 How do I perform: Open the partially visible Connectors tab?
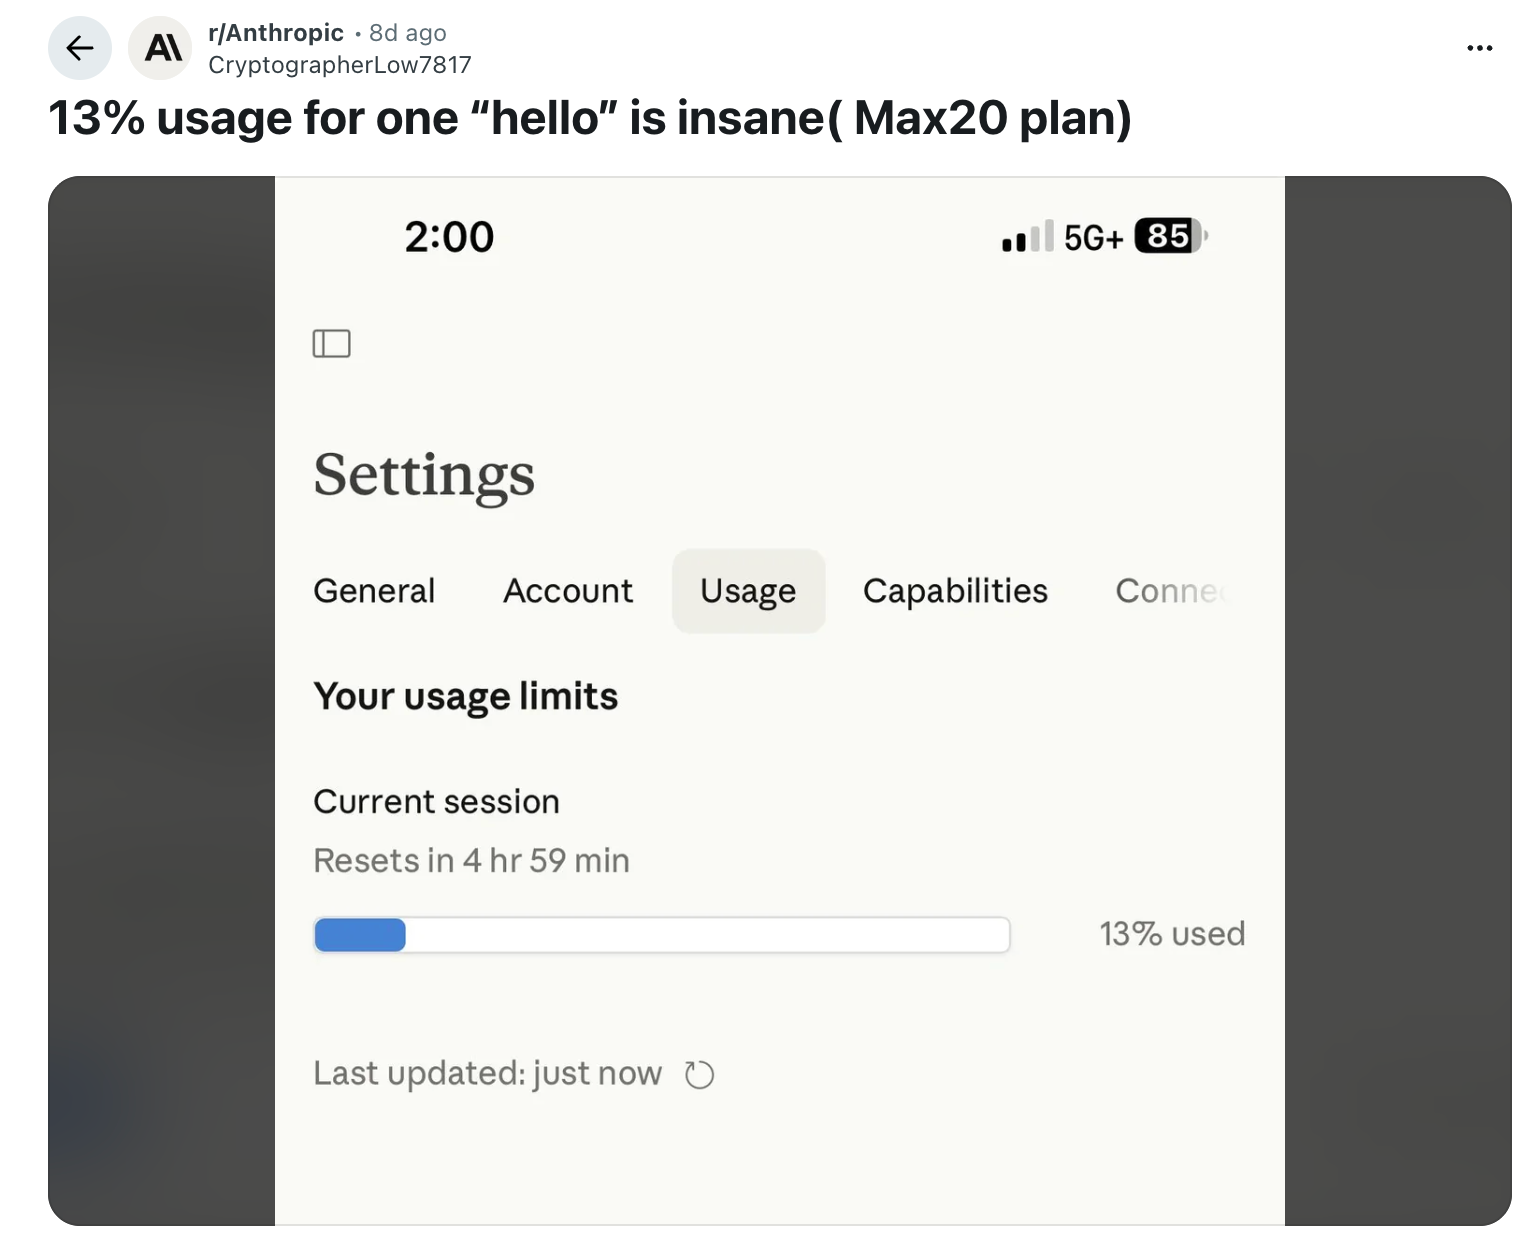[x=1170, y=591]
